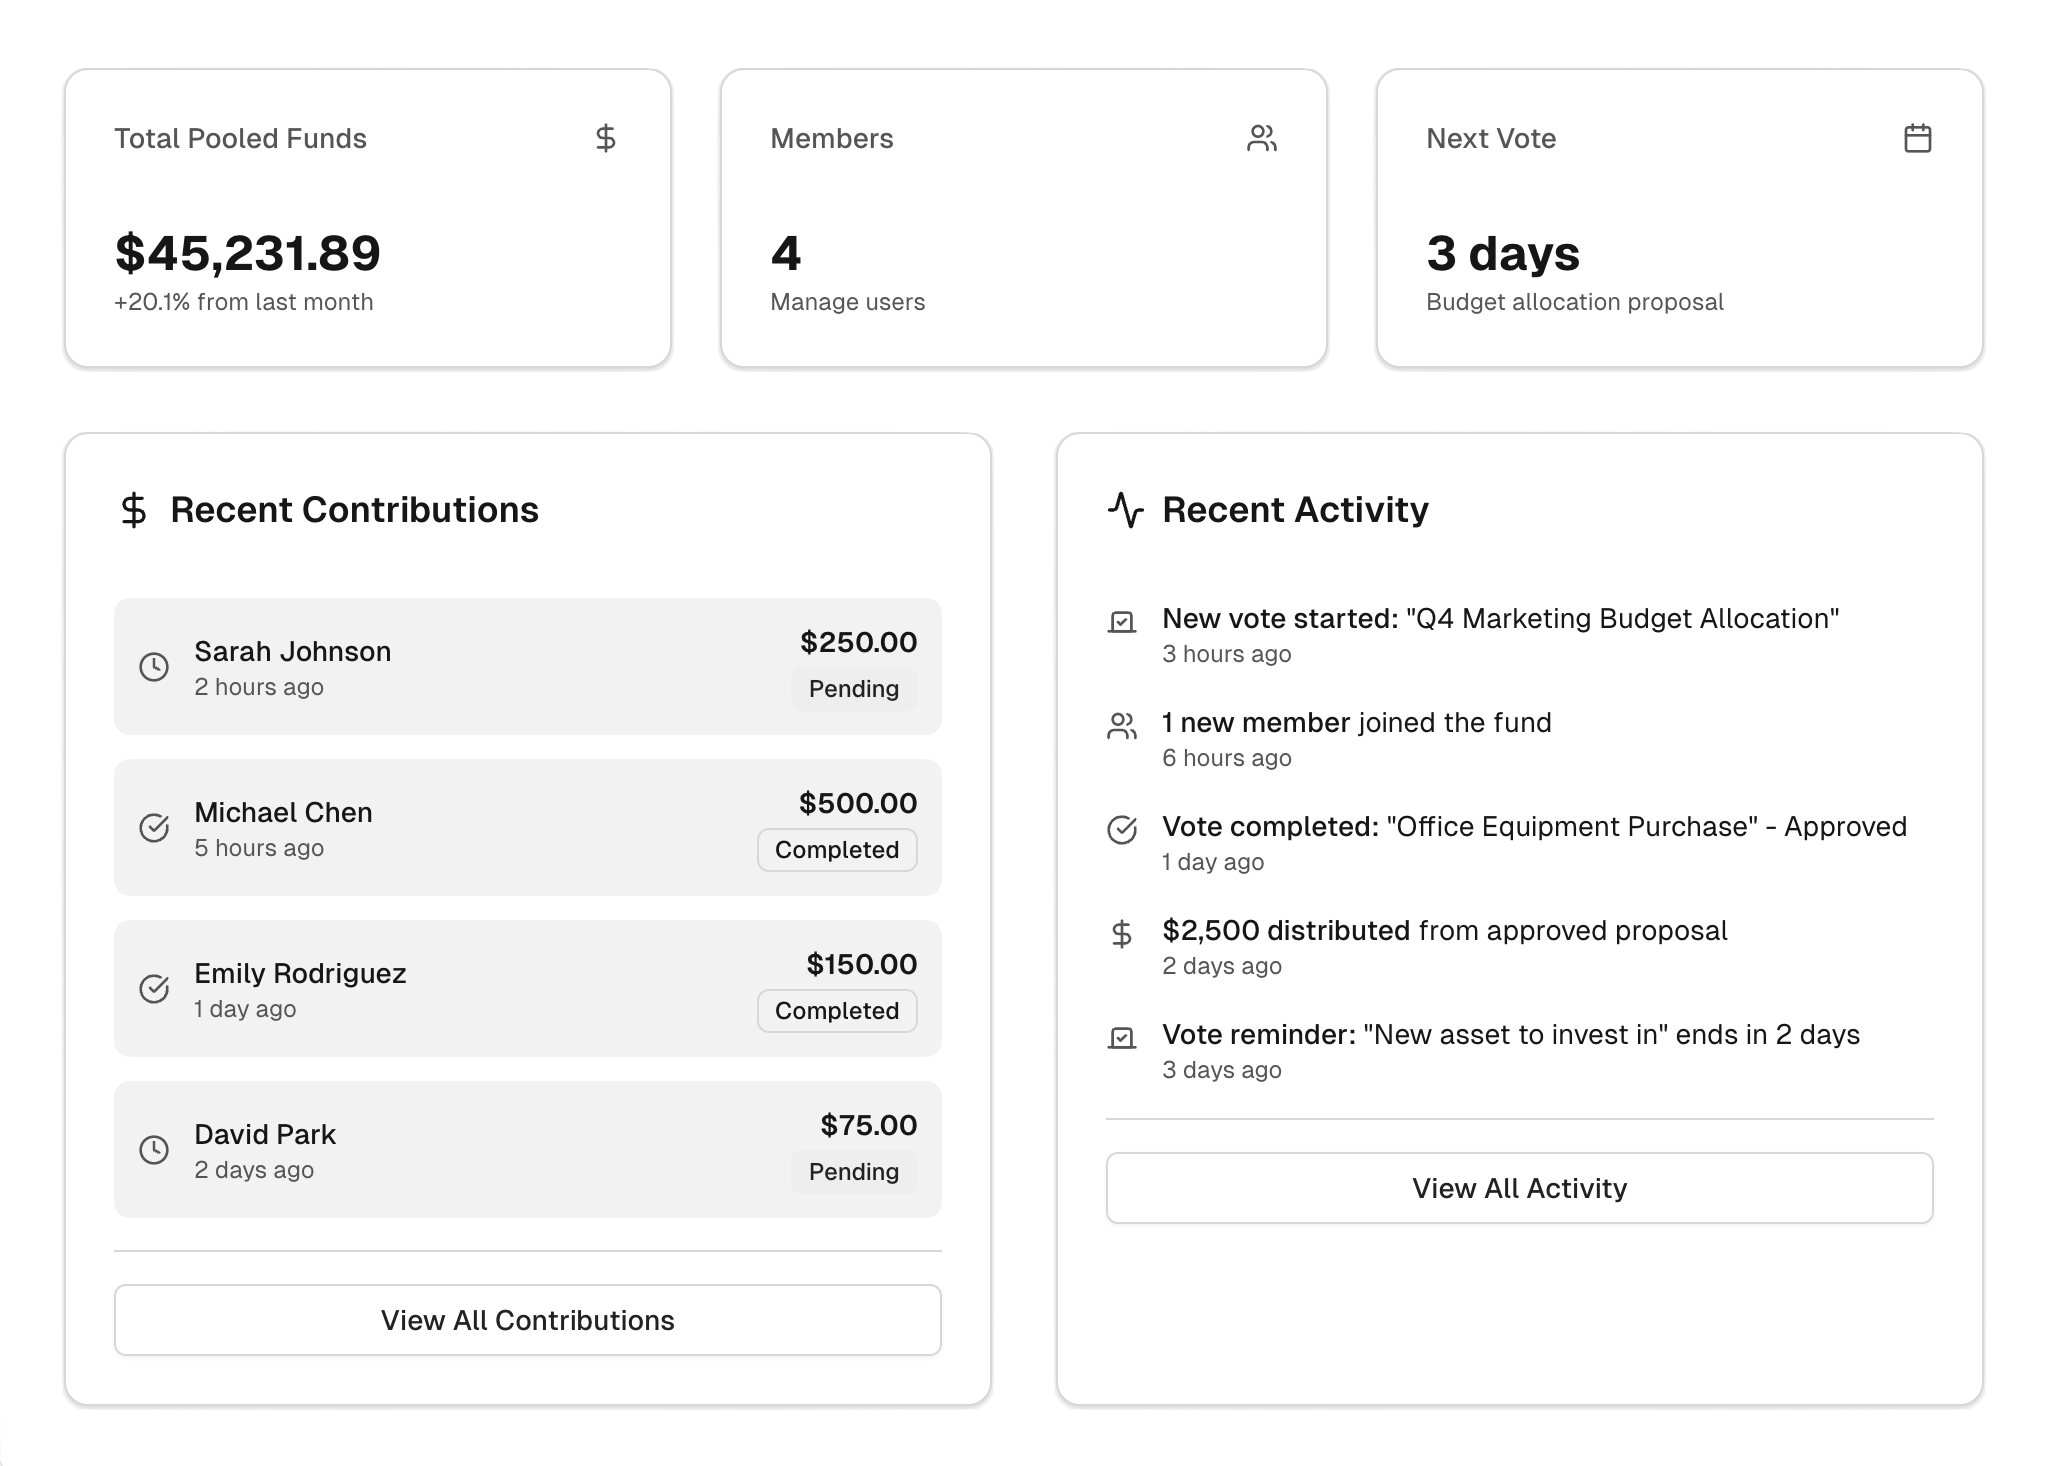This screenshot has height=1466, width=2048.
Task: Click Sarah Johnson's Pending status badge
Action: coord(853,689)
